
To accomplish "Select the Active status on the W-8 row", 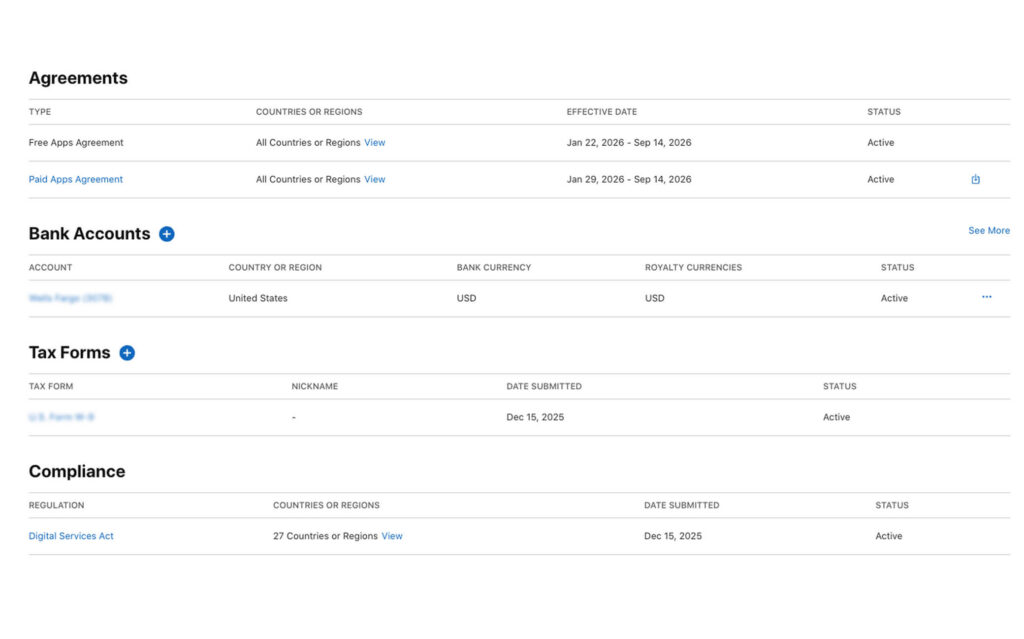I will click(x=837, y=417).
